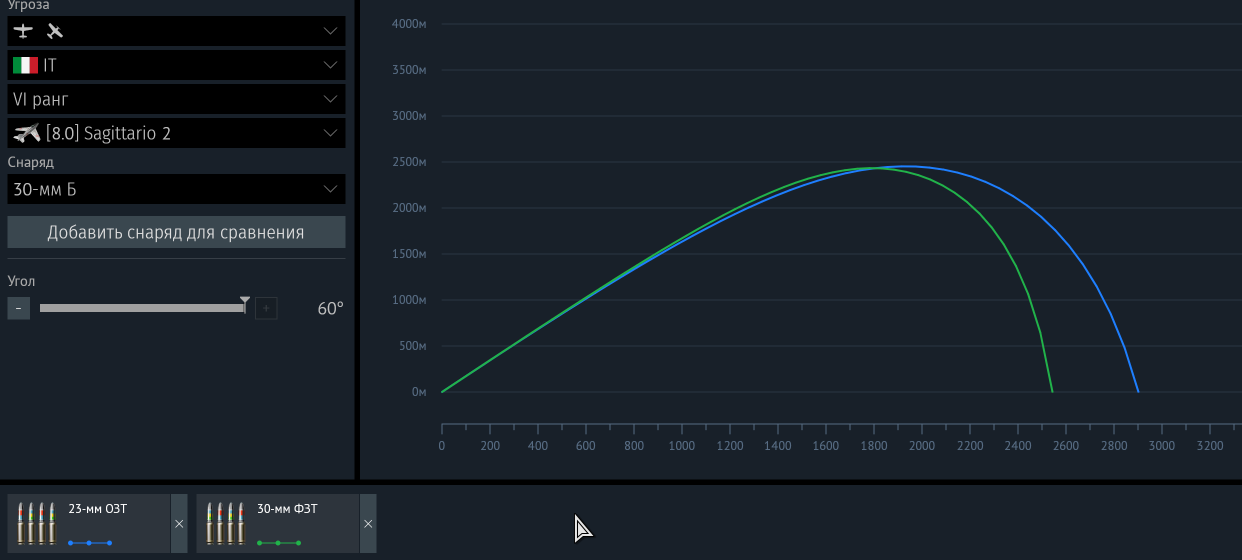Click the Italian flag icon
This screenshot has height=560, width=1242.
tap(25, 65)
